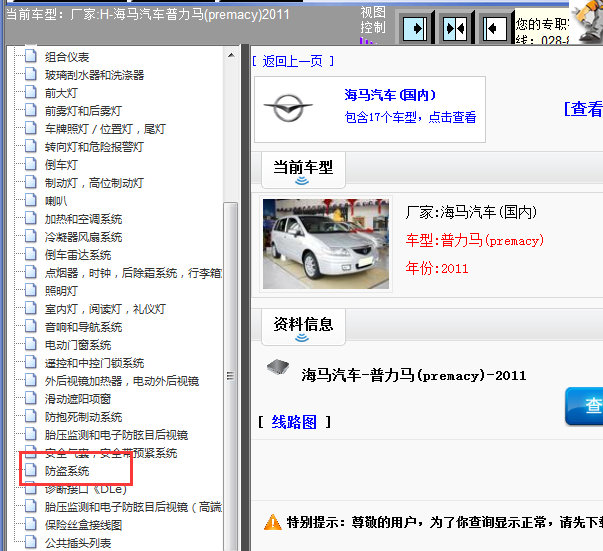Go back via 返回上一页 link
This screenshot has height=551, width=603.
(x=293, y=61)
